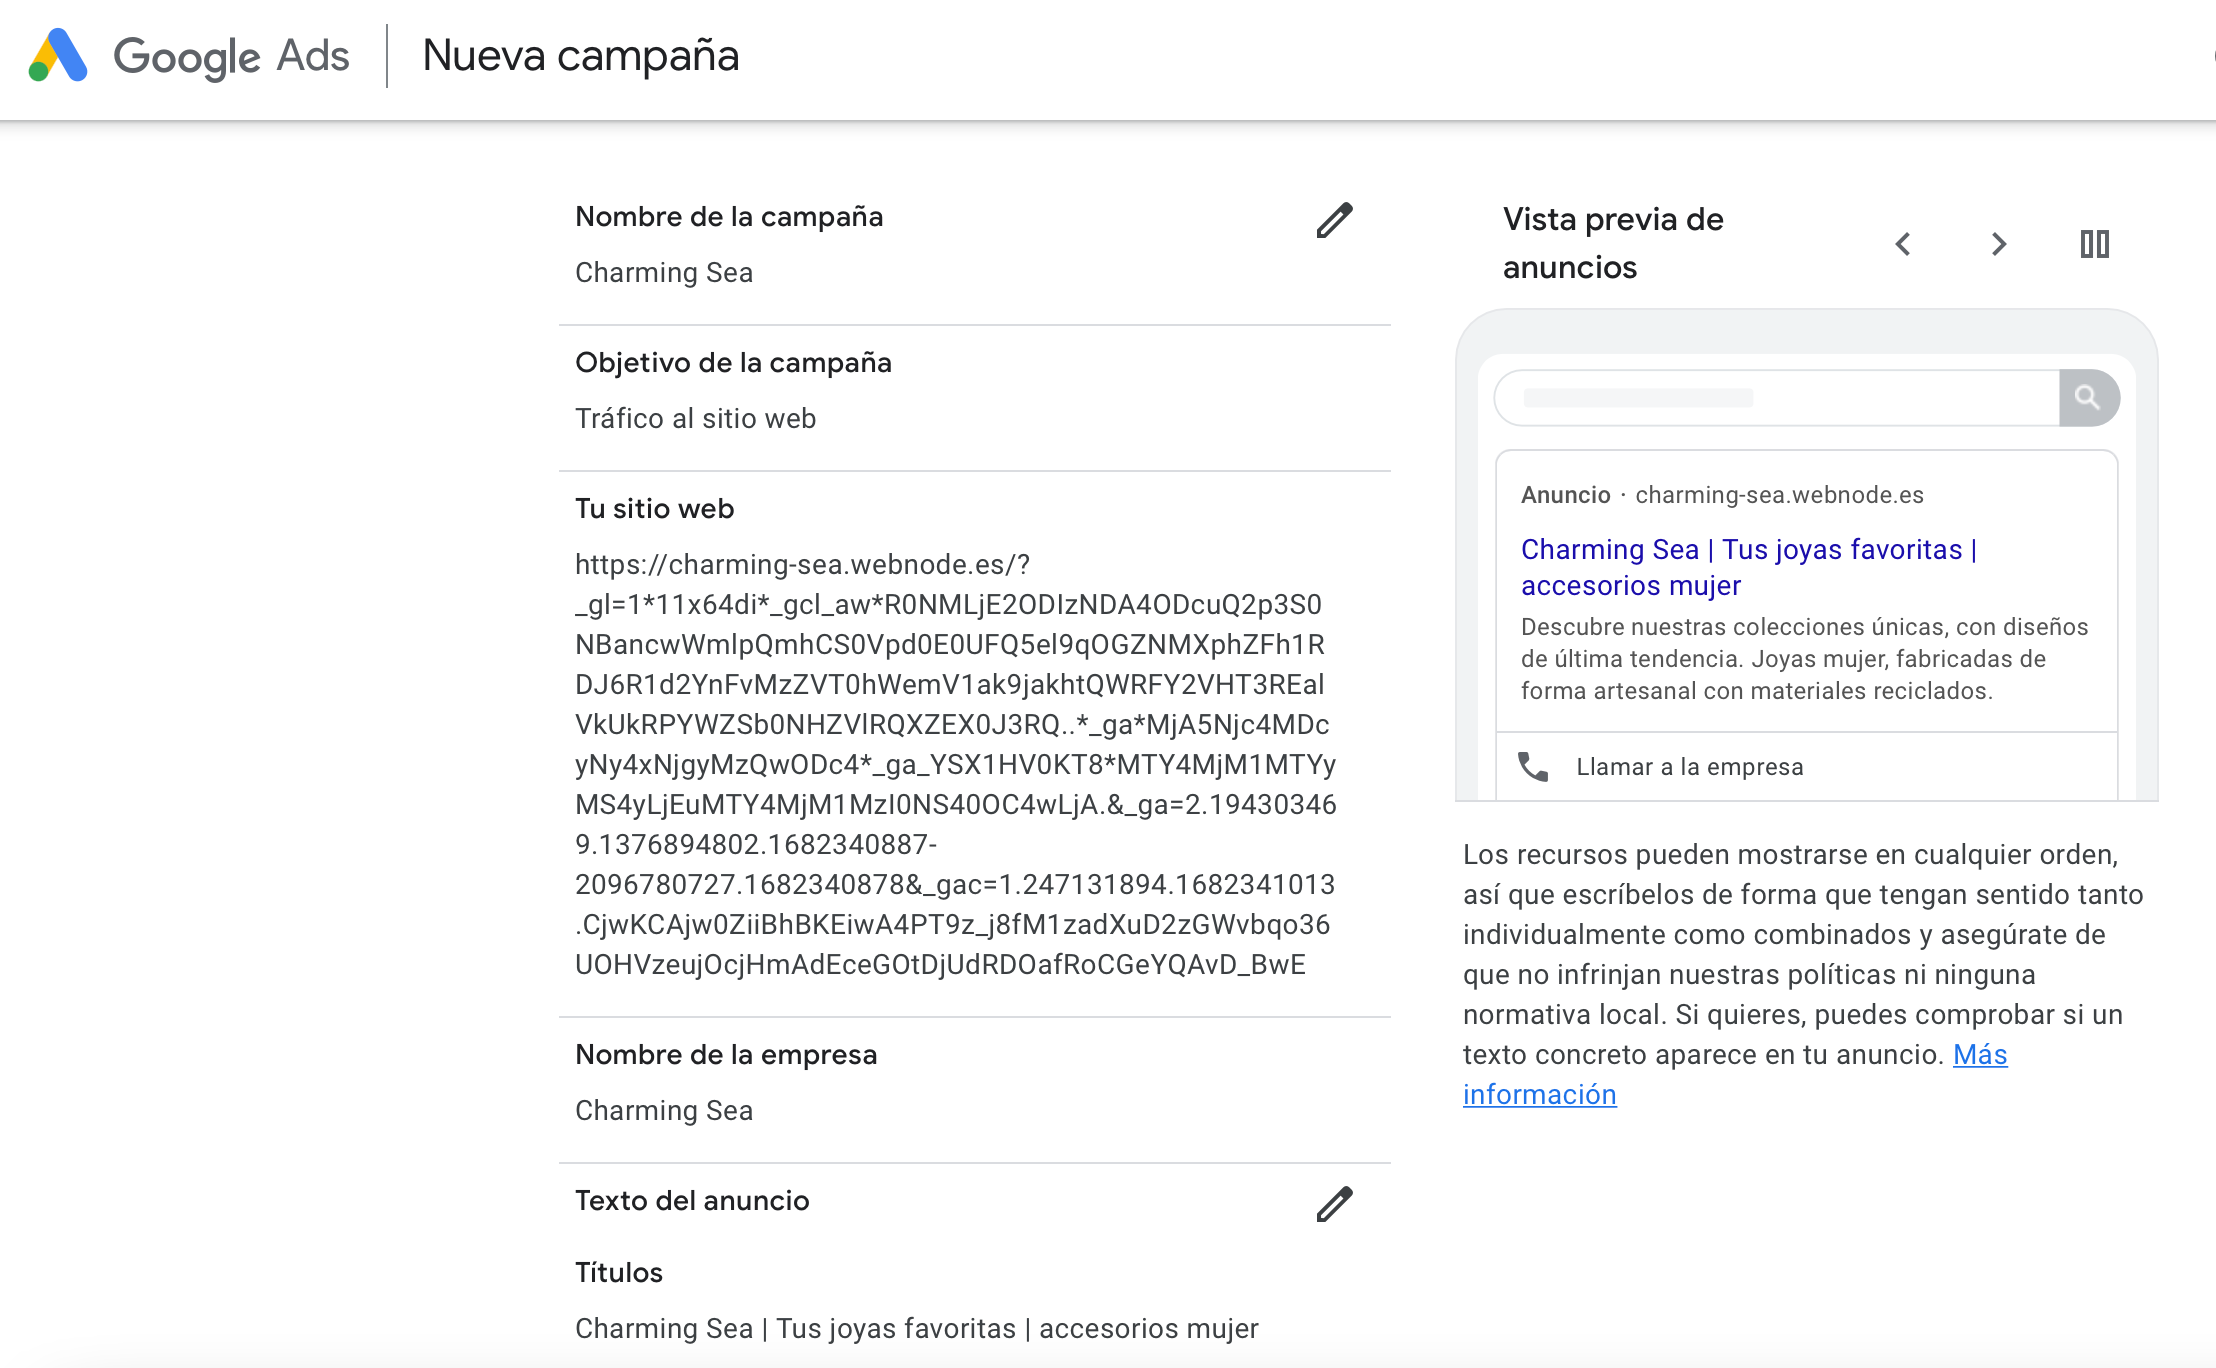The image size is (2216, 1368).
Task: Click the preview search bar field
Action: 1776,398
